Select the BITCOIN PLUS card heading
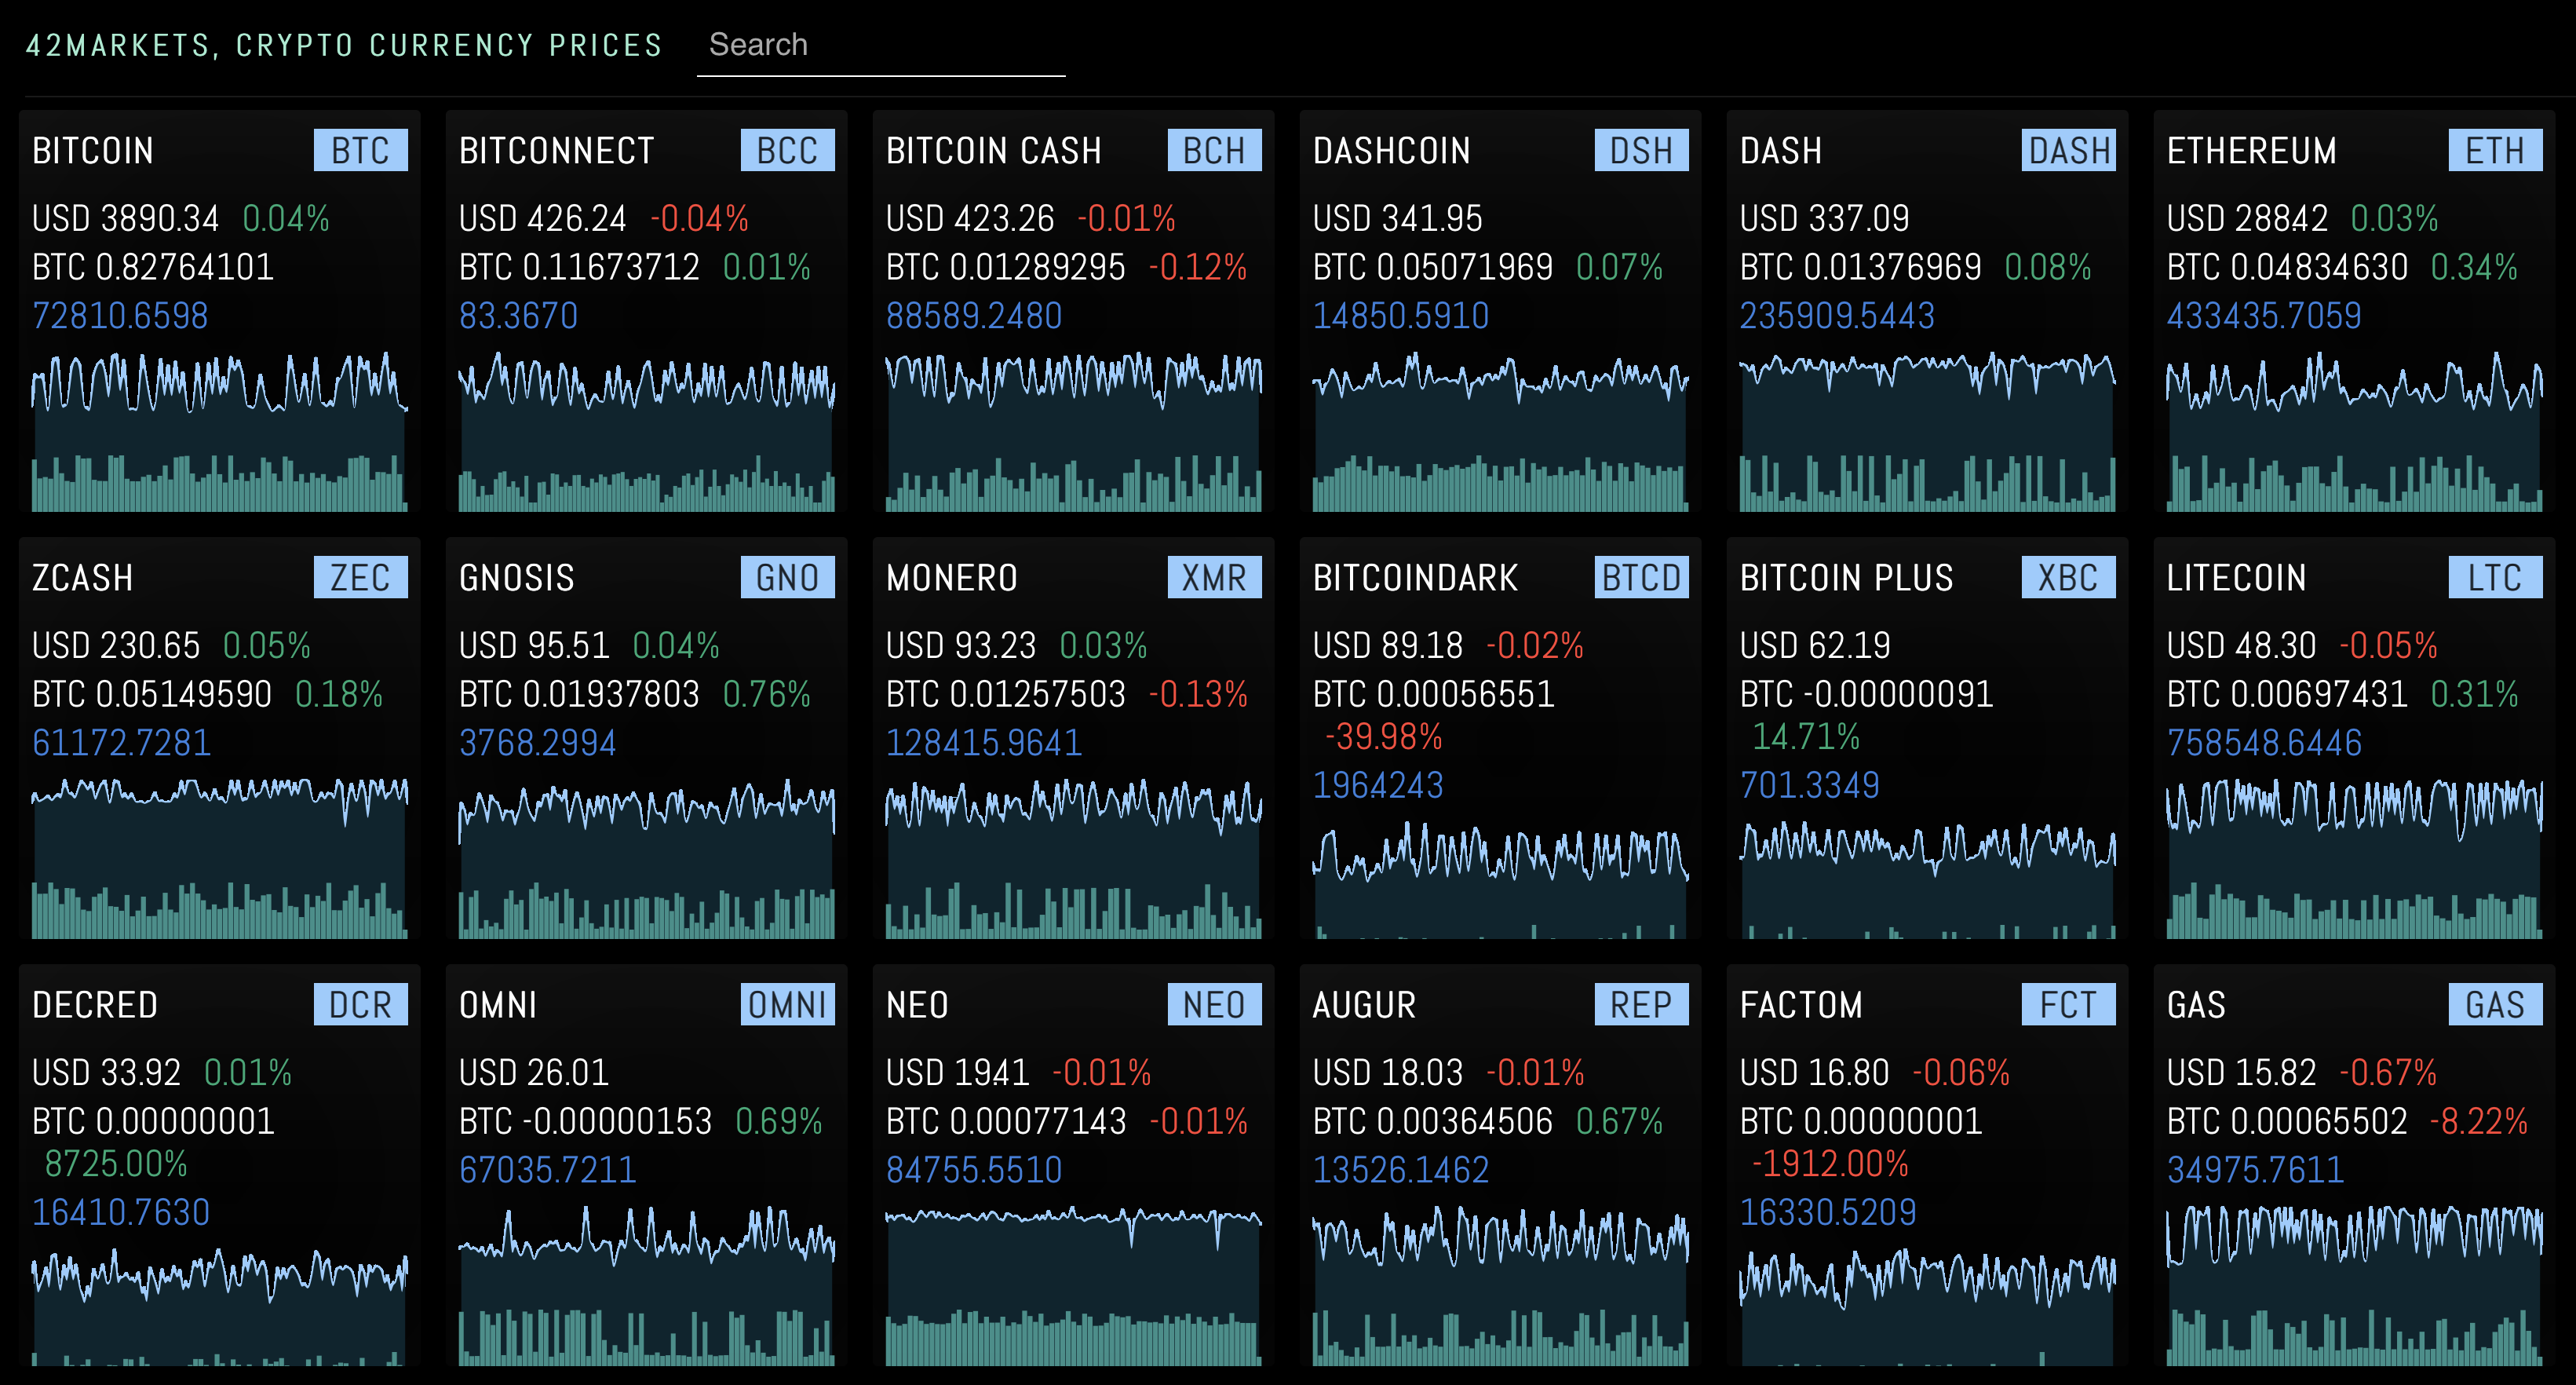The height and width of the screenshot is (1385, 2576). click(1846, 578)
